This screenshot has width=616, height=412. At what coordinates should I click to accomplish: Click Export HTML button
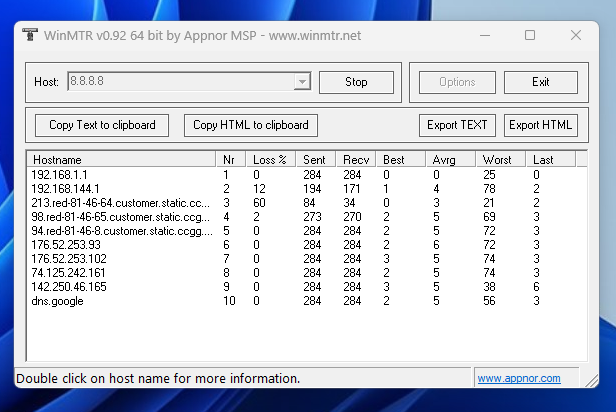[540, 125]
